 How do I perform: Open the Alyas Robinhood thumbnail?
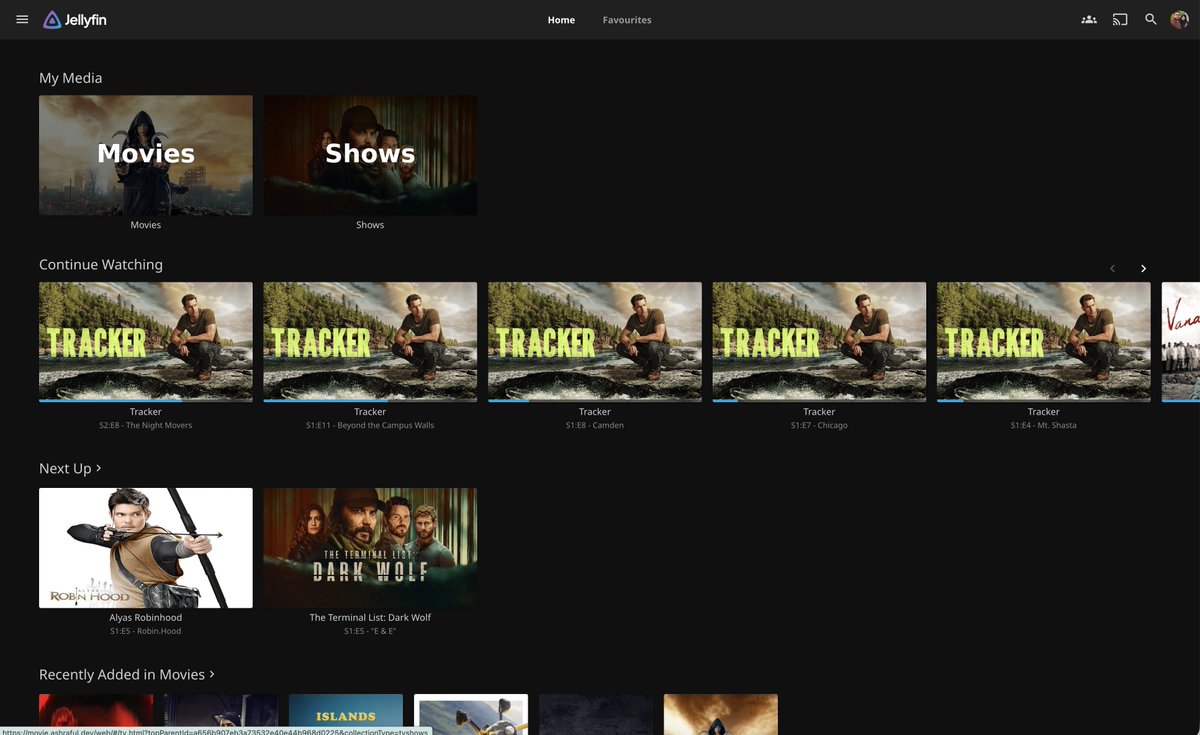coord(146,548)
